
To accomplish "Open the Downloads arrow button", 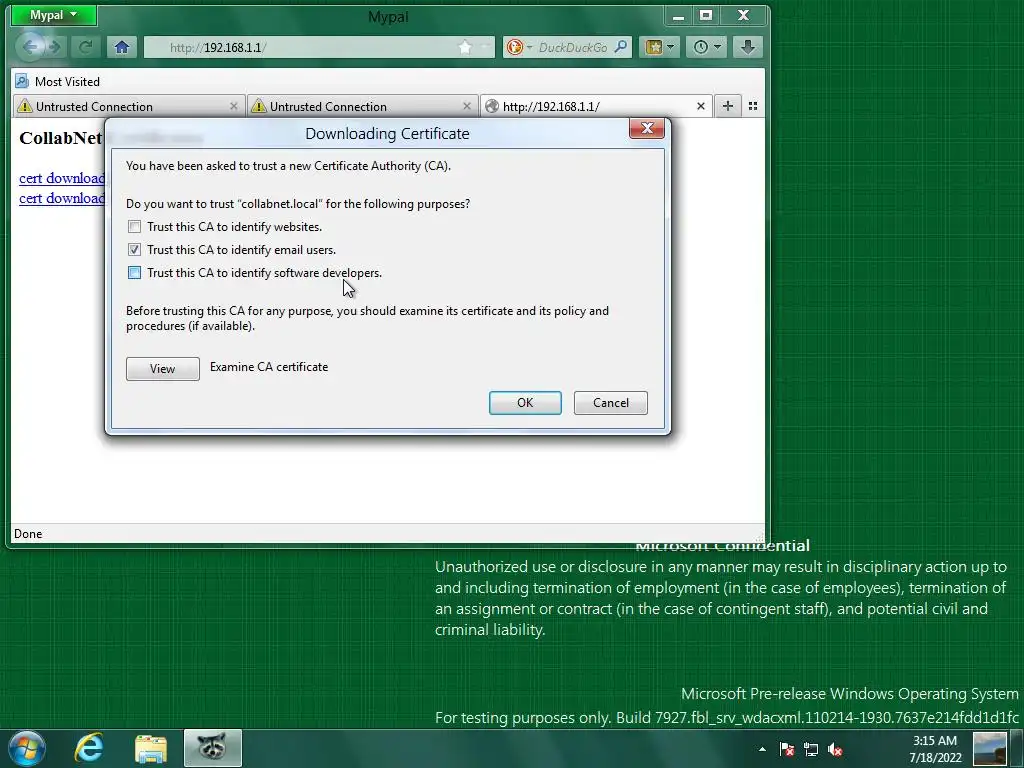I will (748, 47).
